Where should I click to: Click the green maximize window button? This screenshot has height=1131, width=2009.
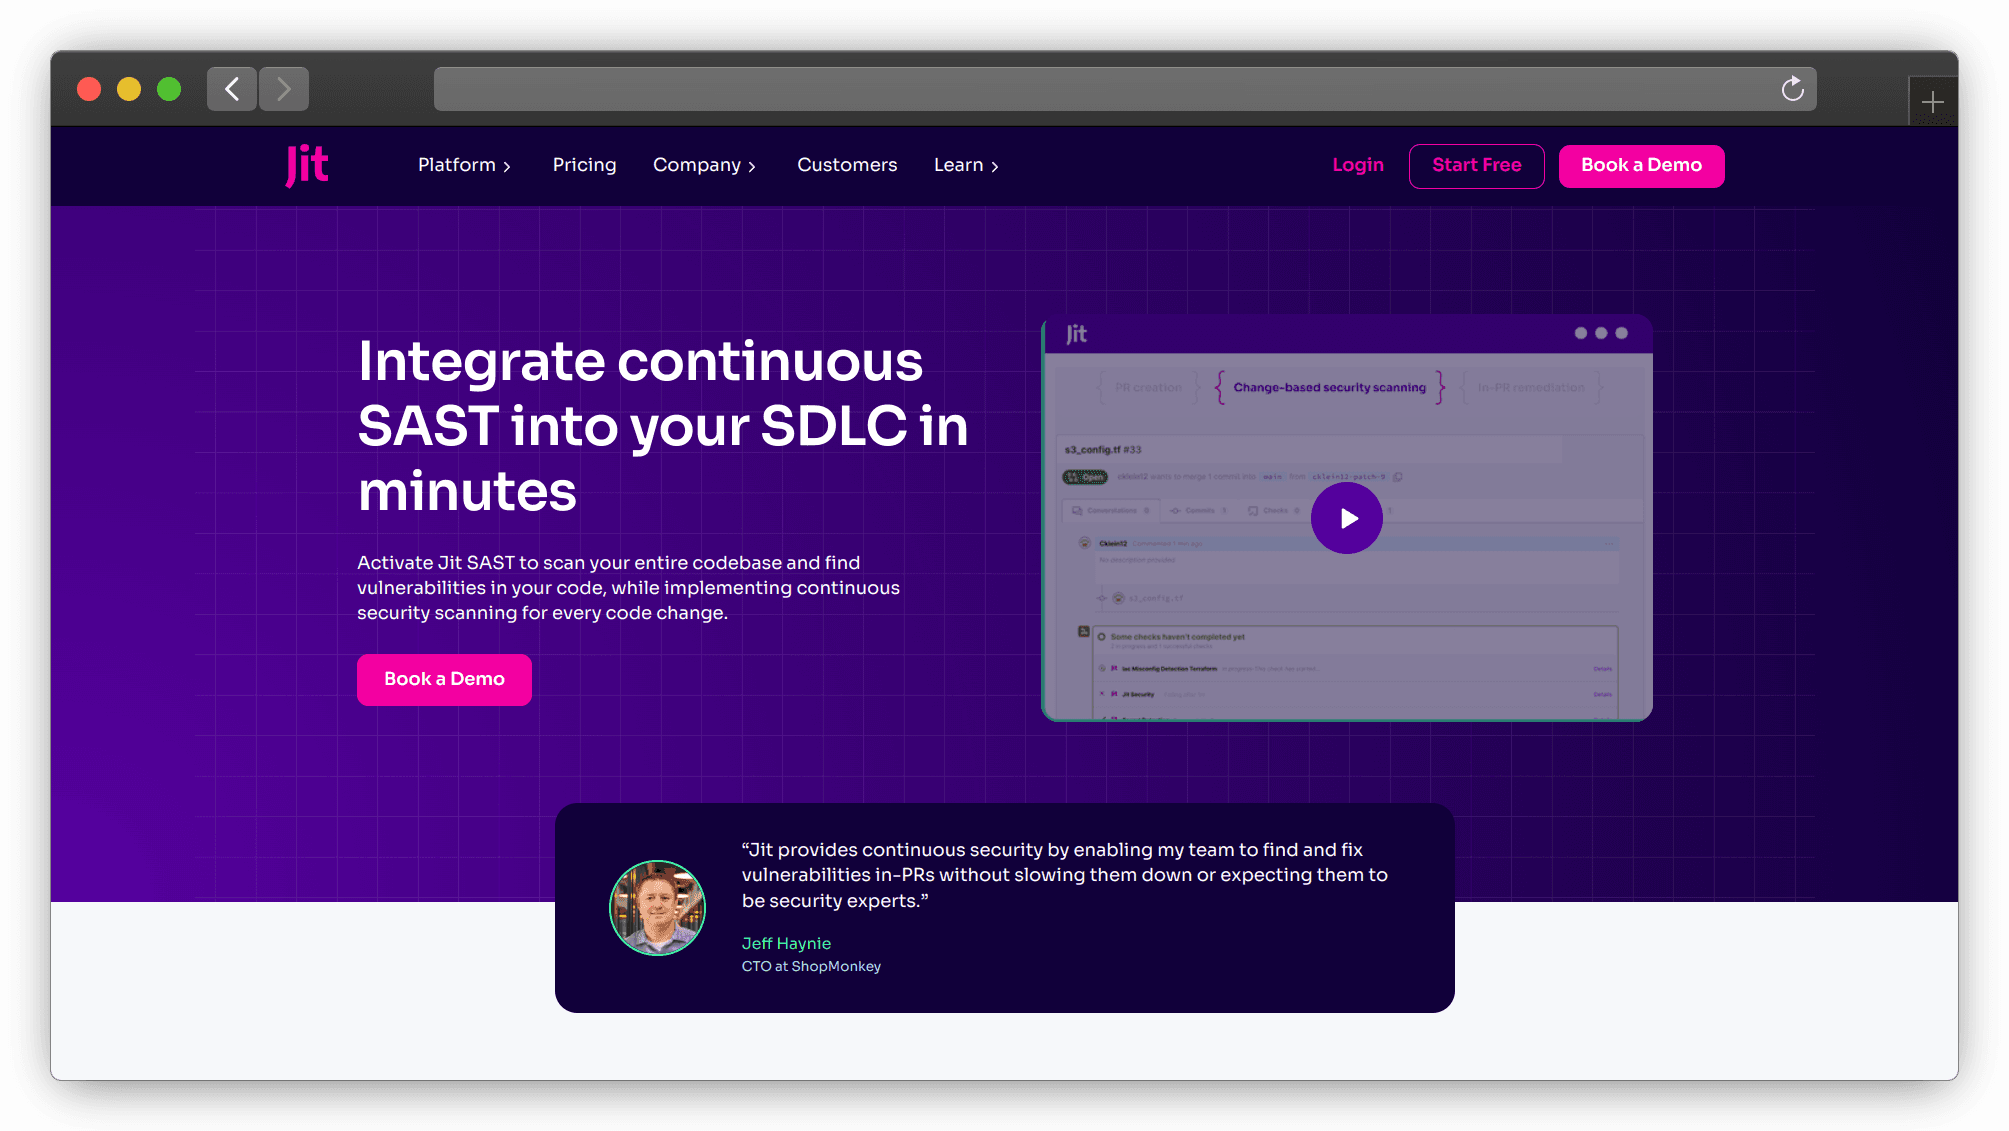169,89
